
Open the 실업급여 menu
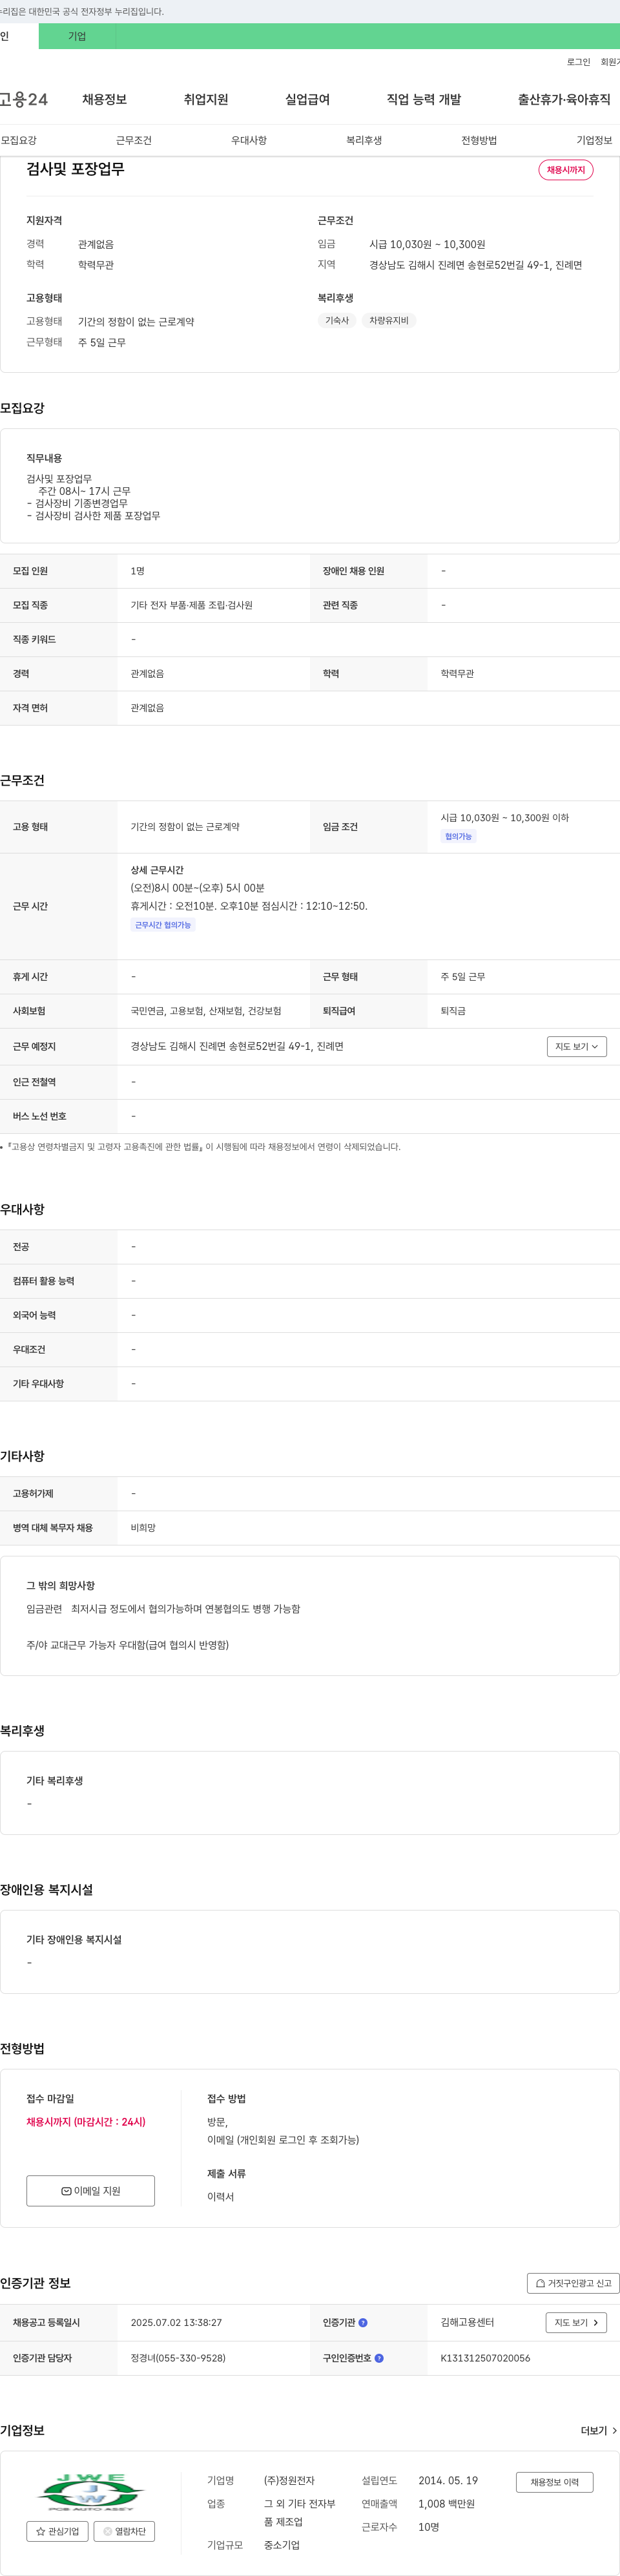click(307, 99)
